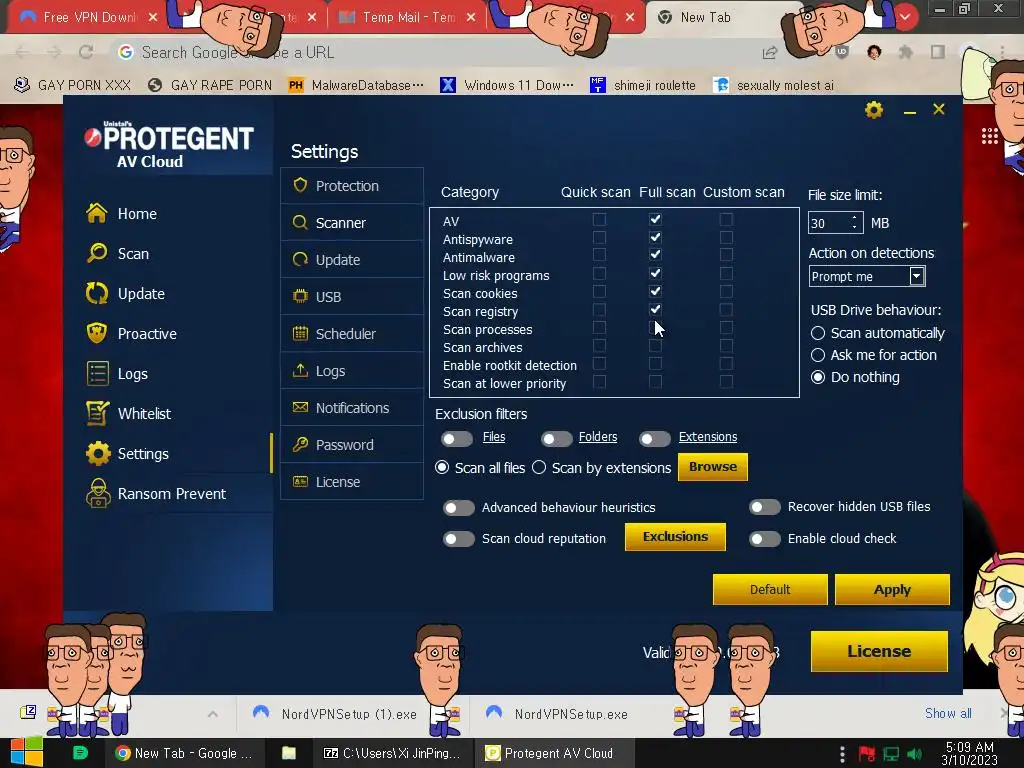
Task: Open the Whitelist sidebar item
Action: (128, 413)
